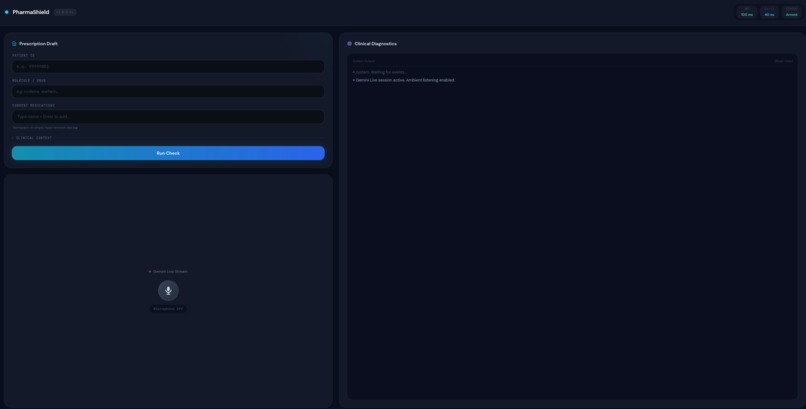
Task: Click the Prescription Draft heading
Action: (x=39, y=44)
